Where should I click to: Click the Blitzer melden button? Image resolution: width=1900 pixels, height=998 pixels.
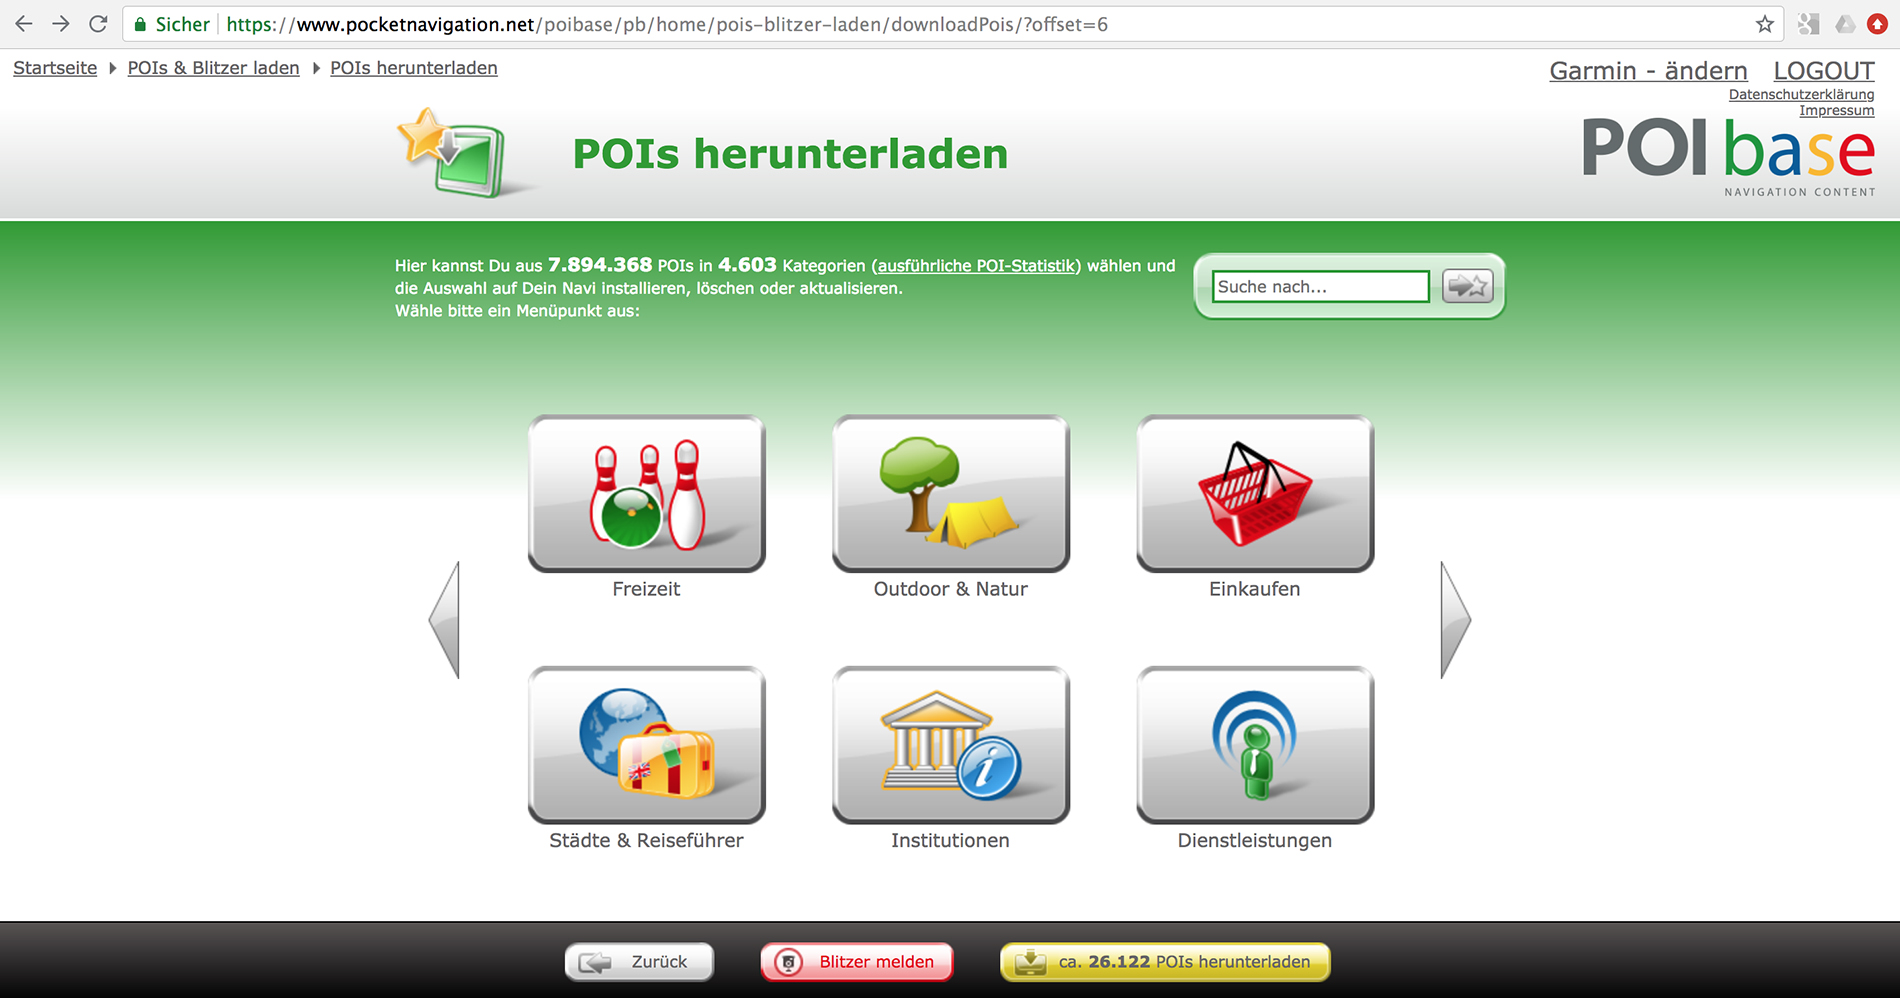(x=857, y=962)
